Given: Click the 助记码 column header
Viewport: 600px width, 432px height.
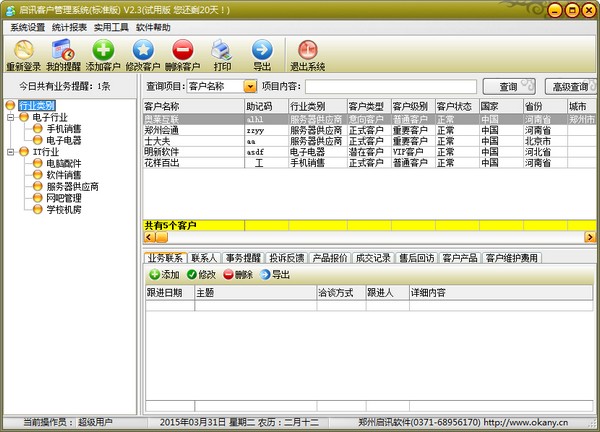Looking at the screenshot, I should 266,106.
